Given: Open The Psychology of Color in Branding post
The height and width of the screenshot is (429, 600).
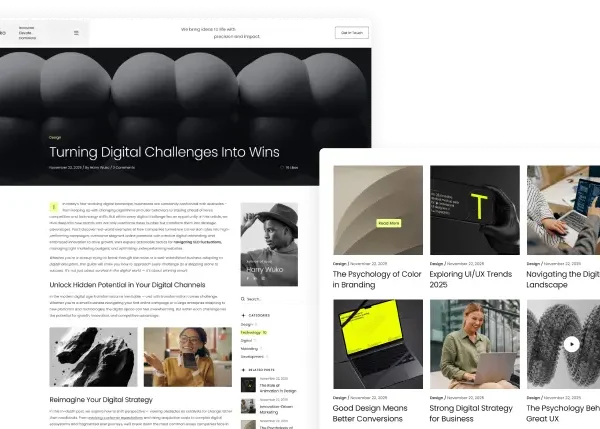Looking at the screenshot, I should [x=377, y=279].
